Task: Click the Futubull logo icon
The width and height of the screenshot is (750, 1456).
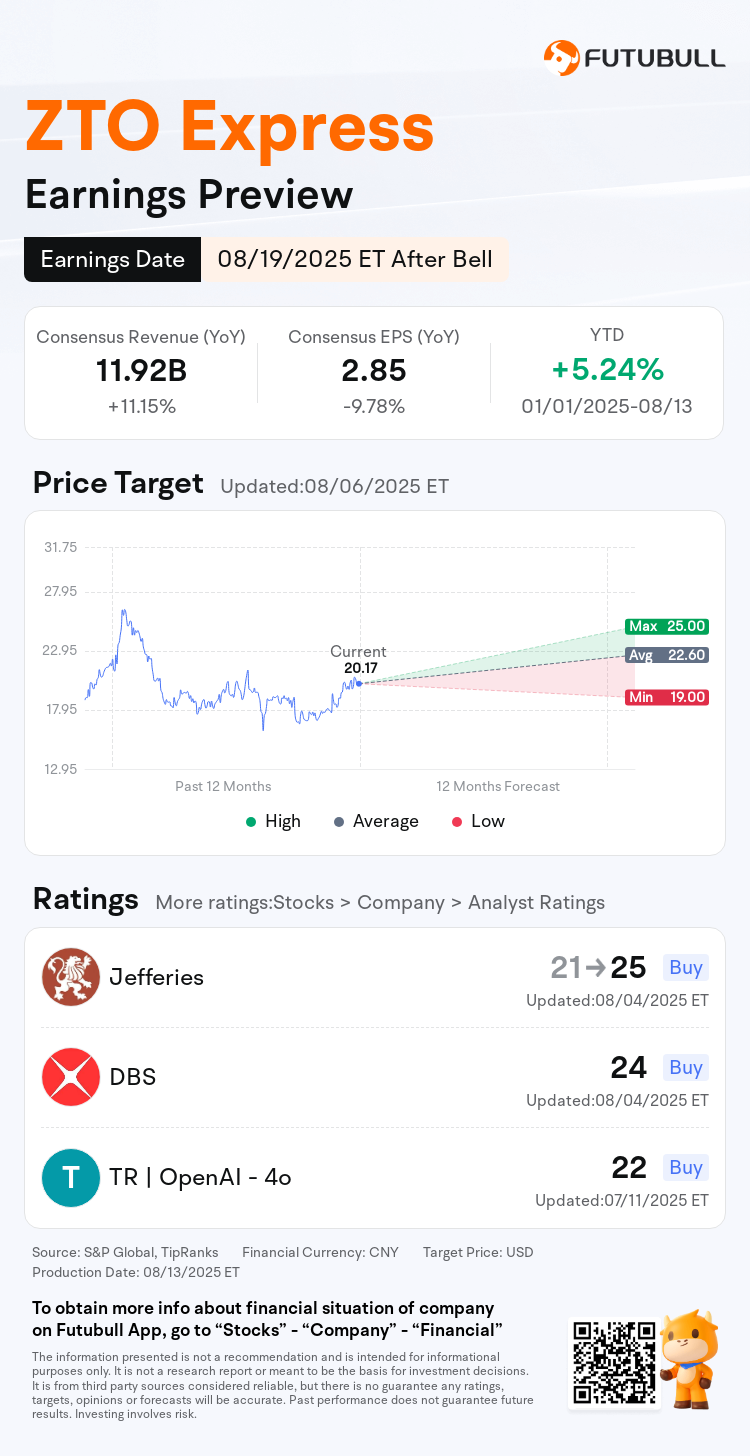Action: point(561,57)
